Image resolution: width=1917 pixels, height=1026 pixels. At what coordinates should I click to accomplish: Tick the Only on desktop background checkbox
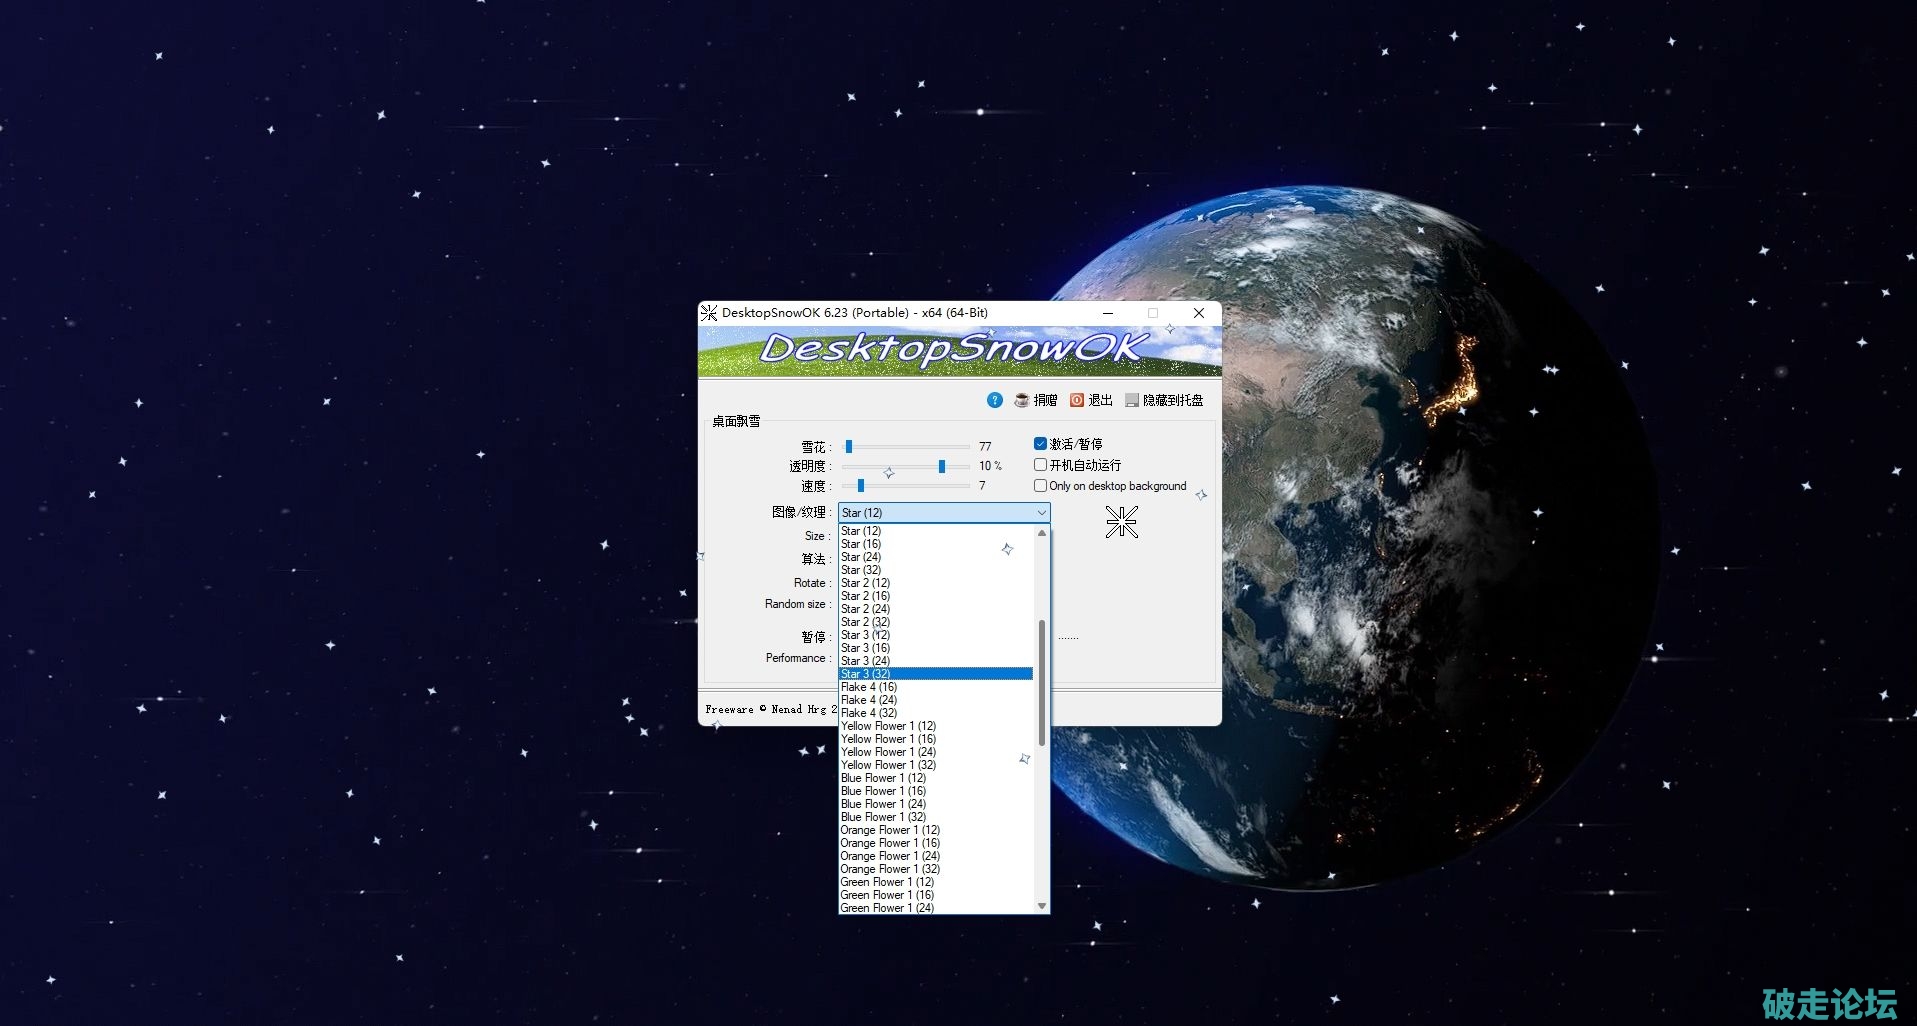pos(1040,486)
